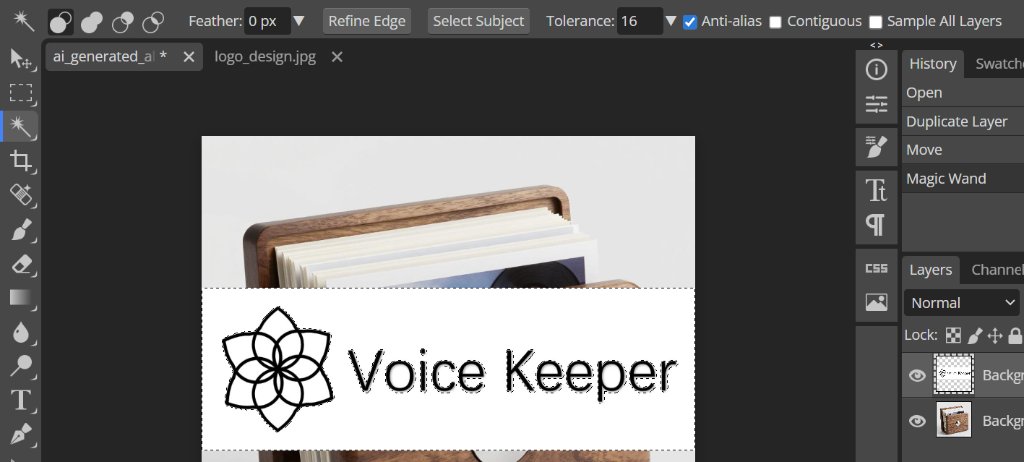
Task: Revert to the Open history state
Action: click(x=963, y=93)
